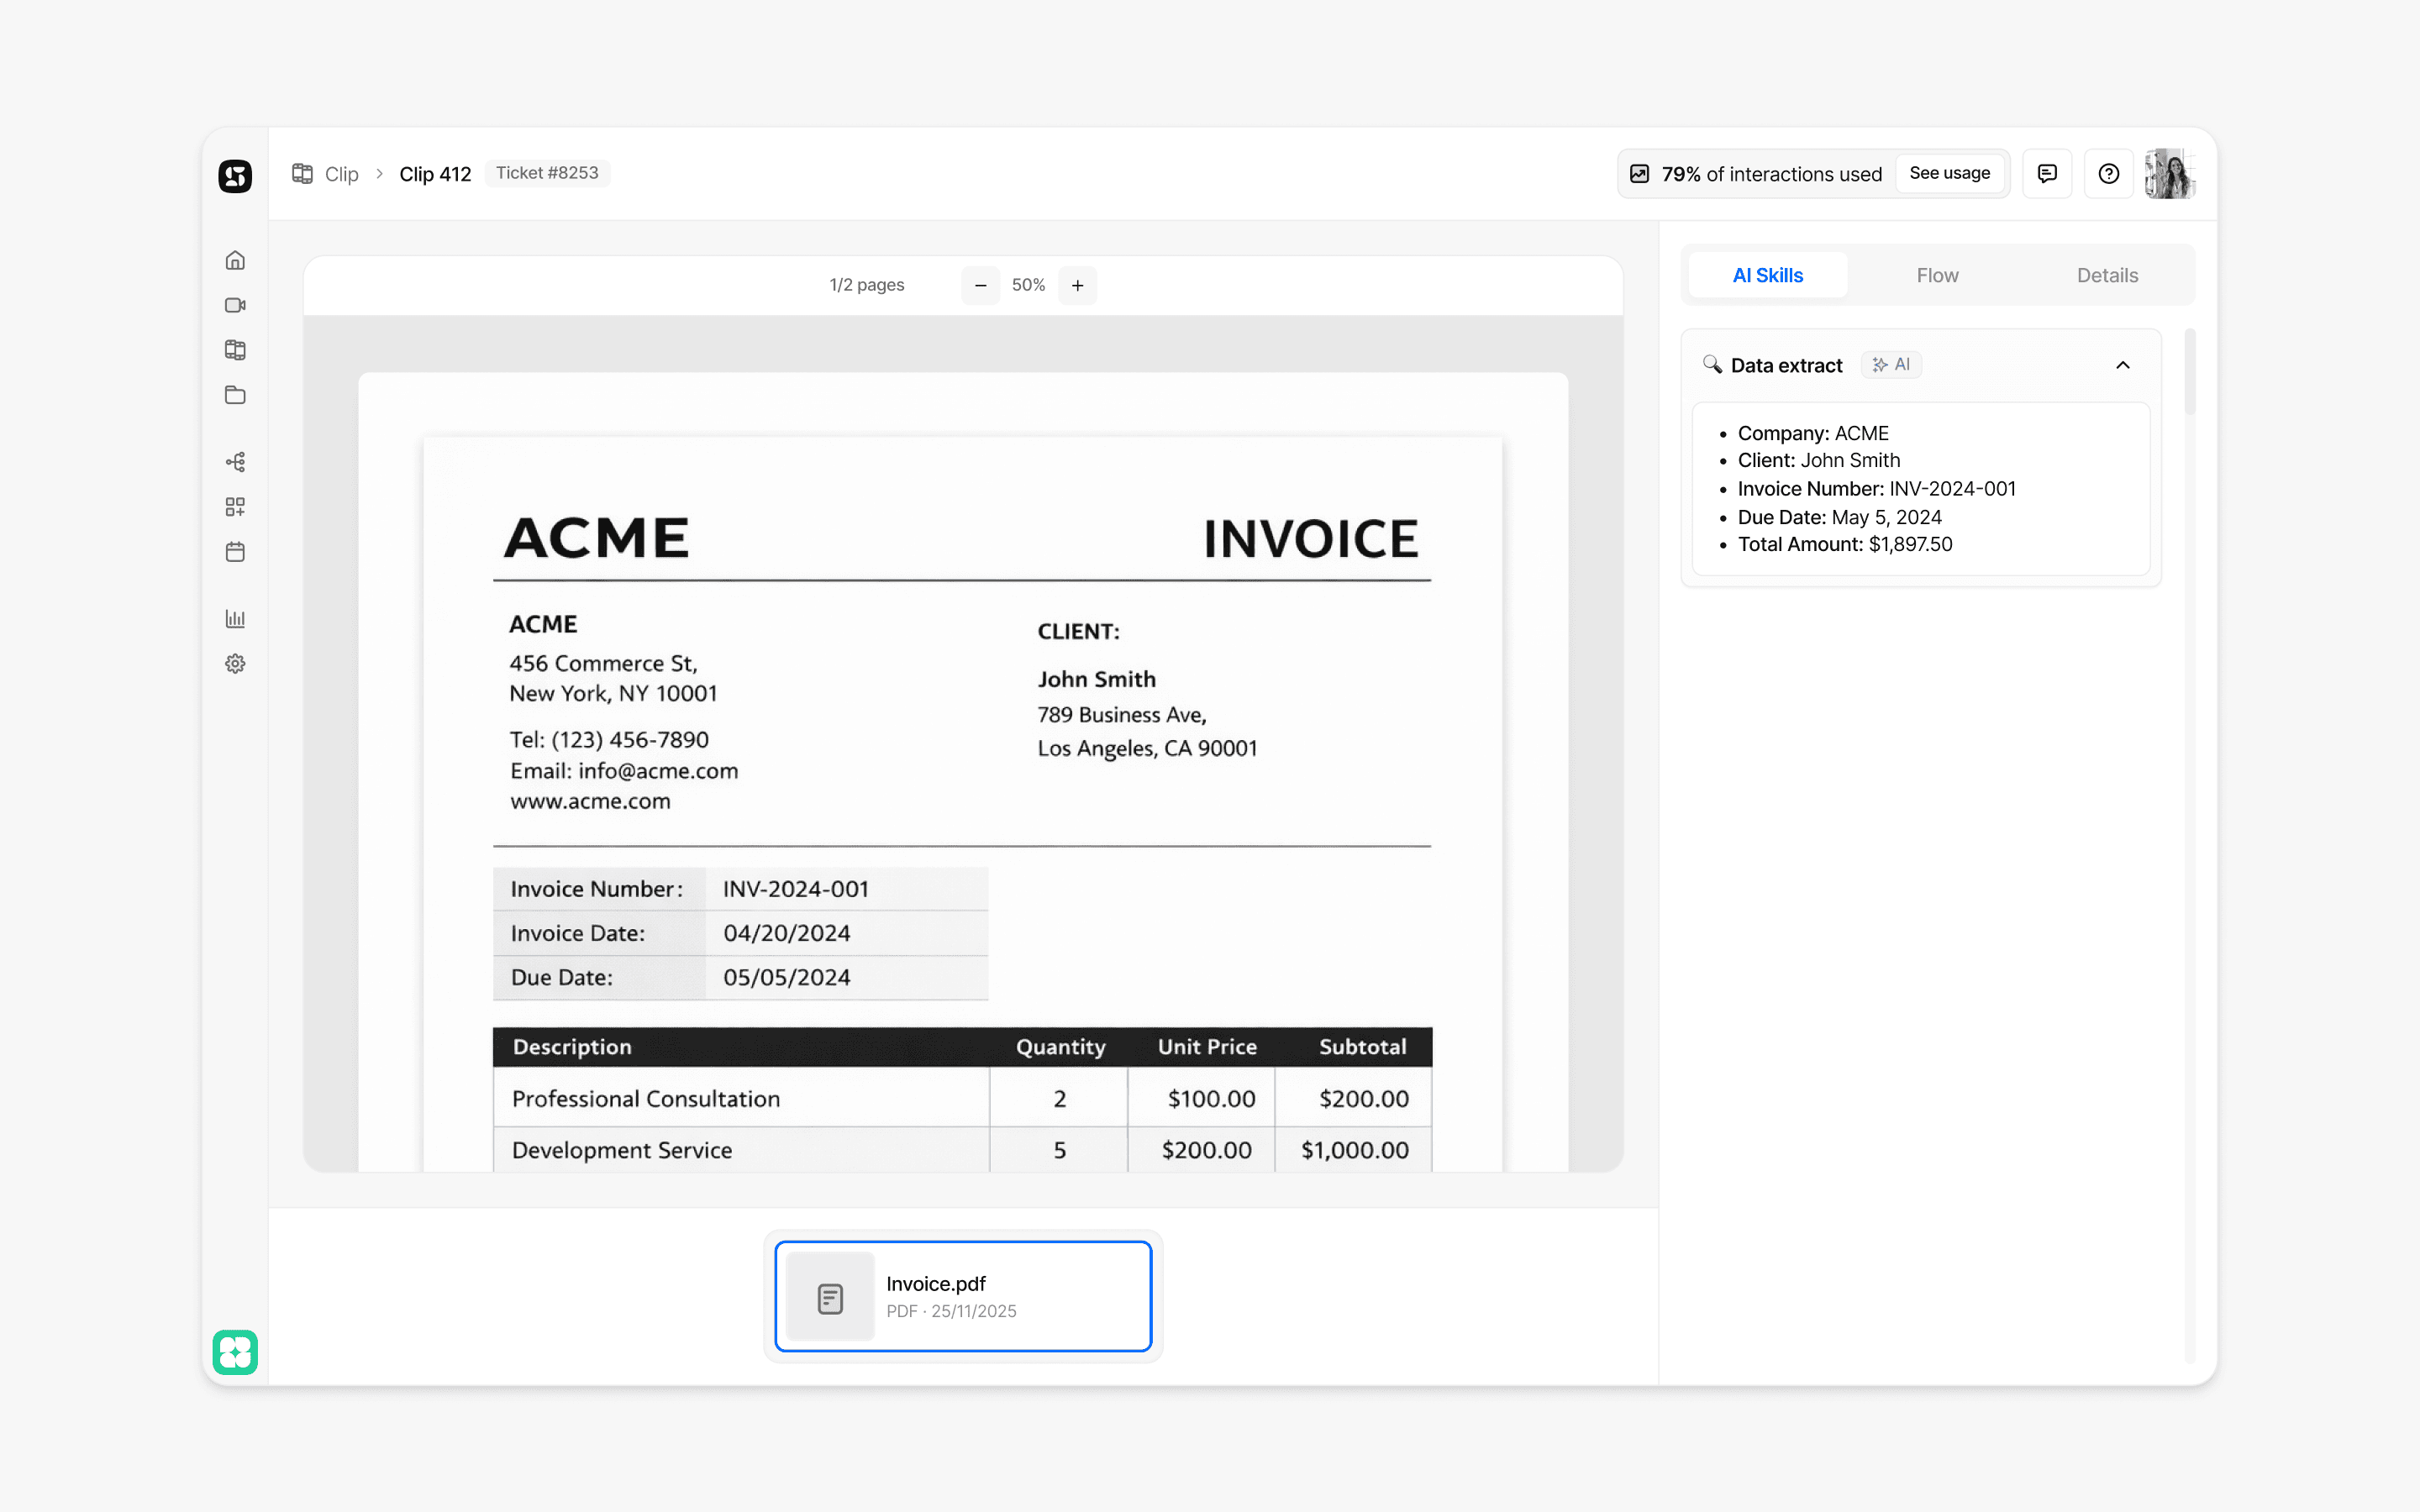Switch to the Details tab
Viewport: 2420px width, 1512px height.
(2107, 275)
